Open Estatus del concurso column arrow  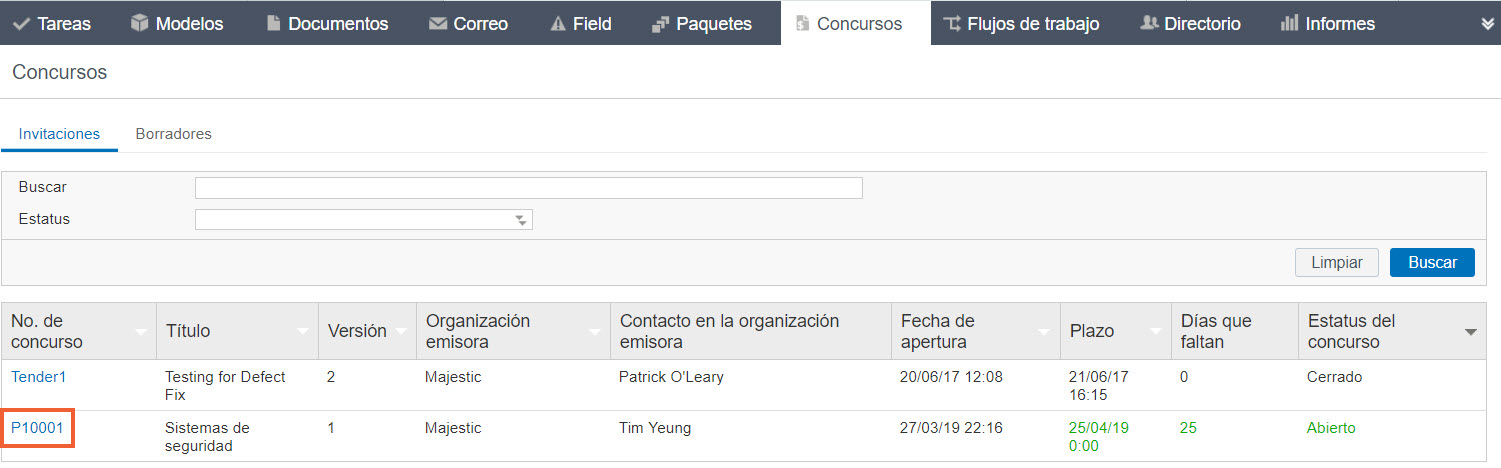pyautogui.click(x=1471, y=331)
